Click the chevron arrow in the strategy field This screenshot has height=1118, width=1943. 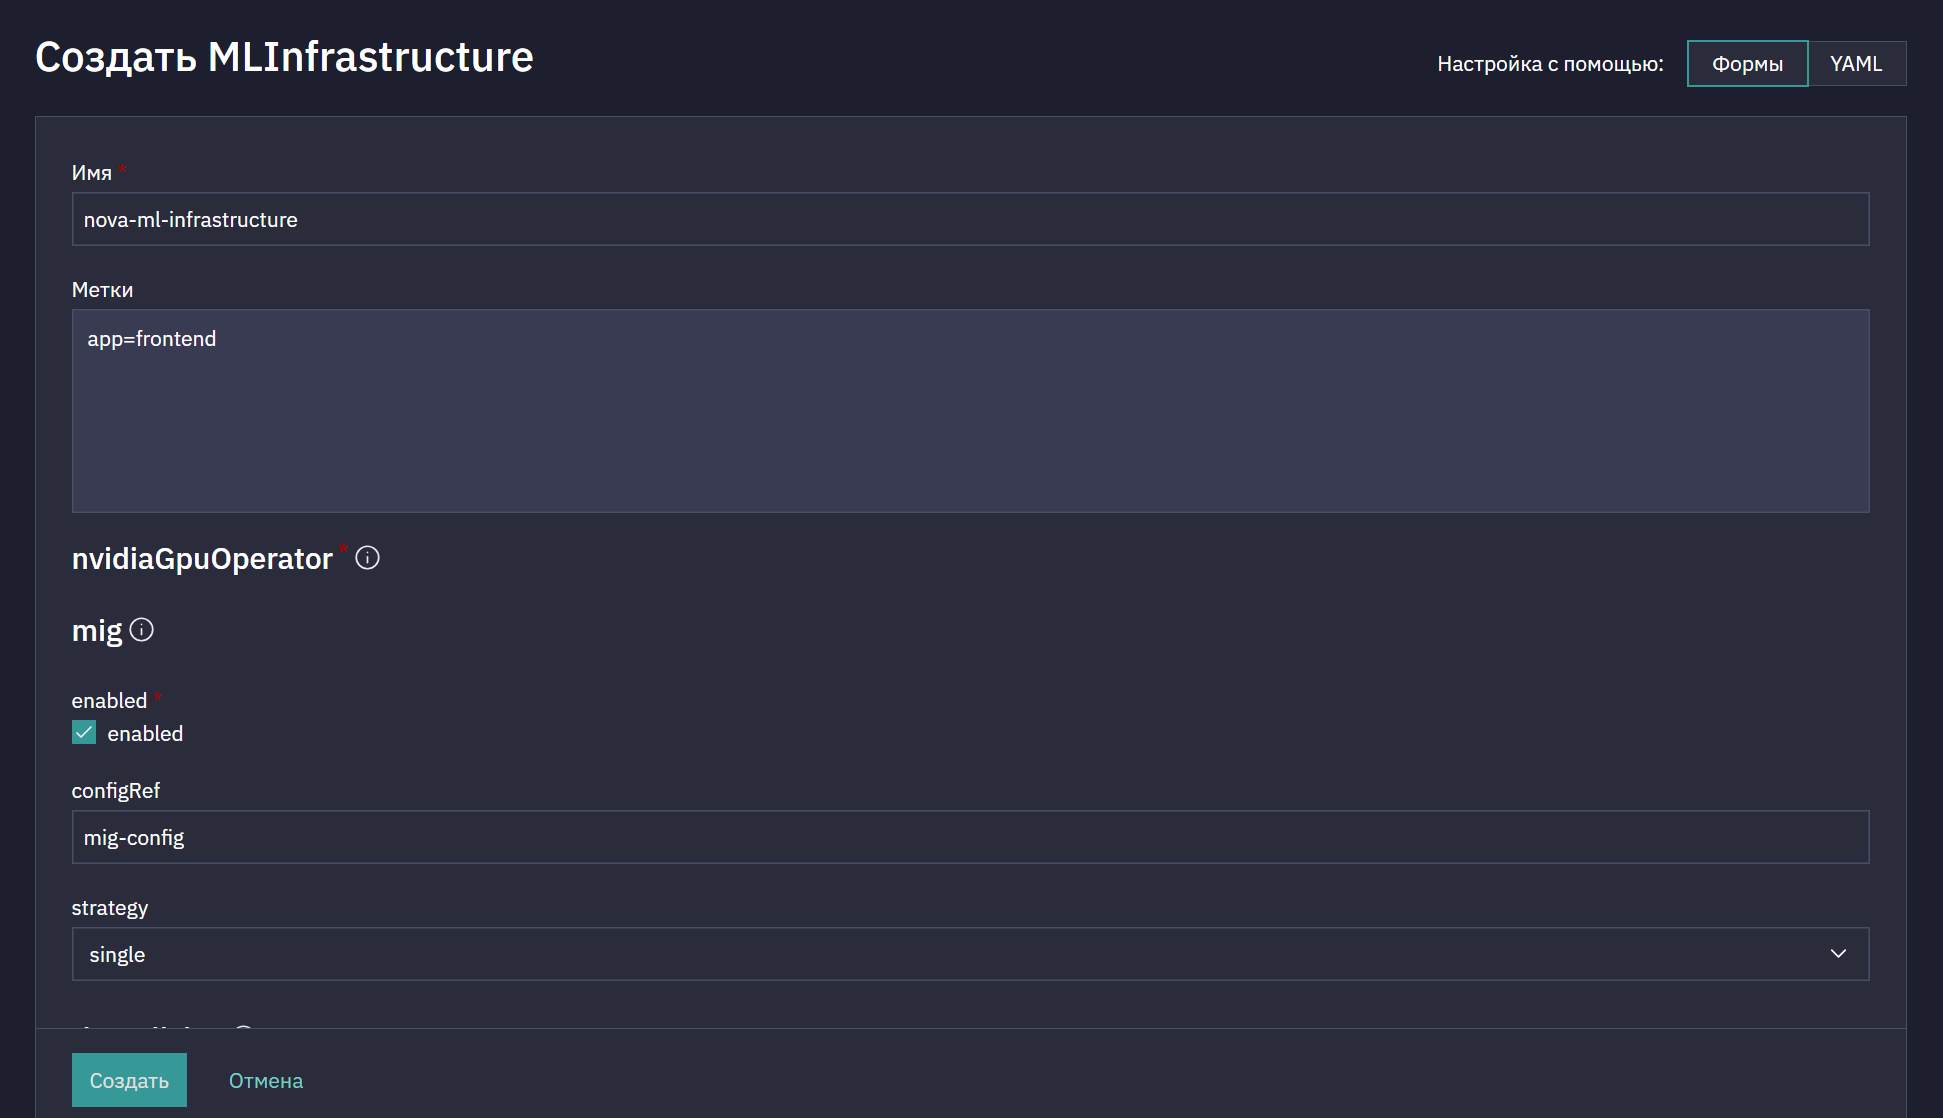1838,954
